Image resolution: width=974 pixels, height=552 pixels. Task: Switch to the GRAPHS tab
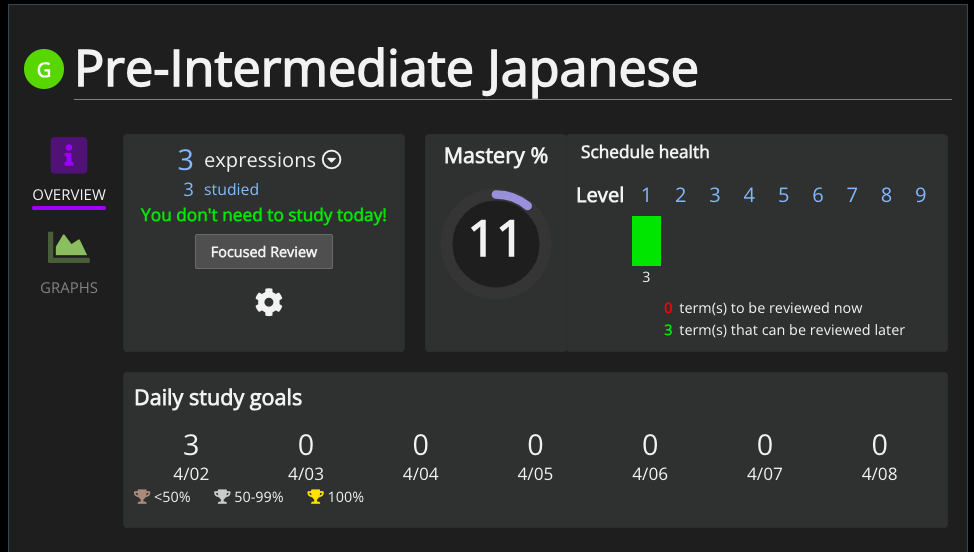click(x=69, y=288)
